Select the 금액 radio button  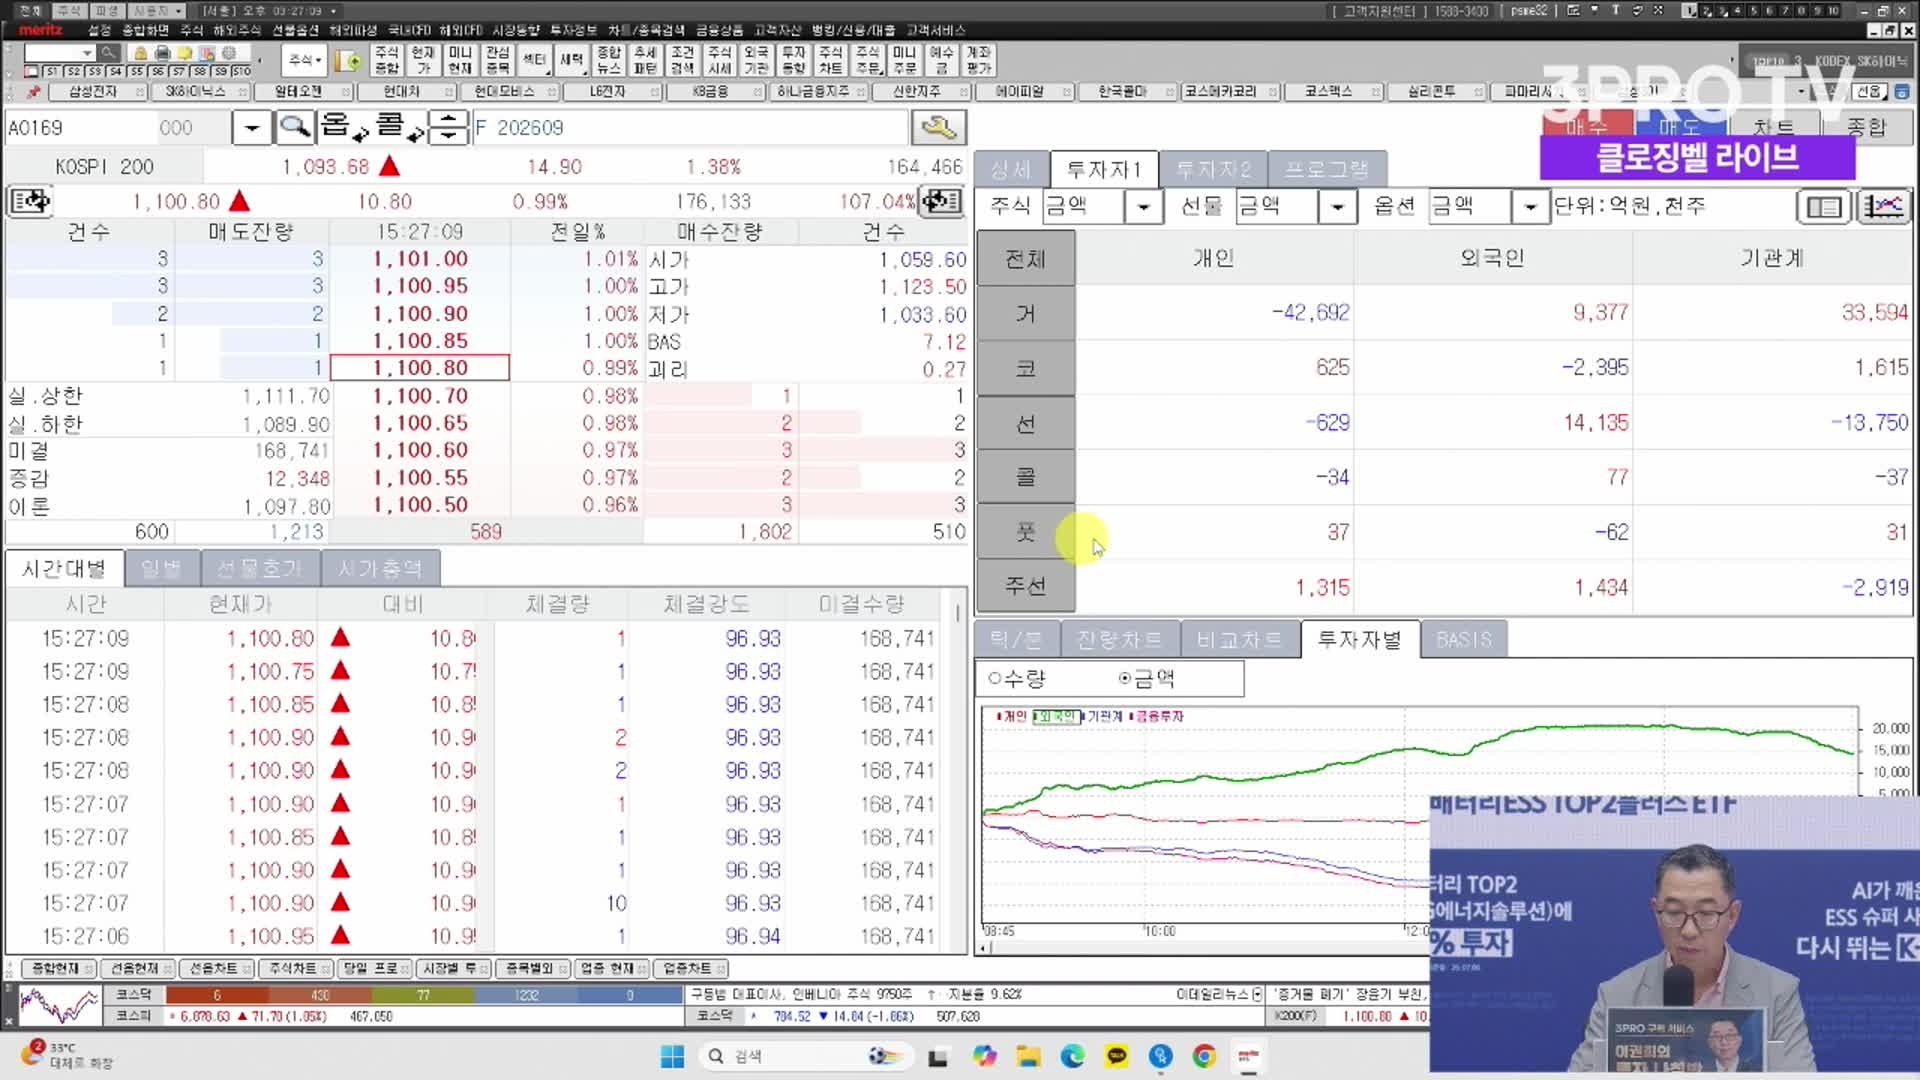coord(1125,679)
